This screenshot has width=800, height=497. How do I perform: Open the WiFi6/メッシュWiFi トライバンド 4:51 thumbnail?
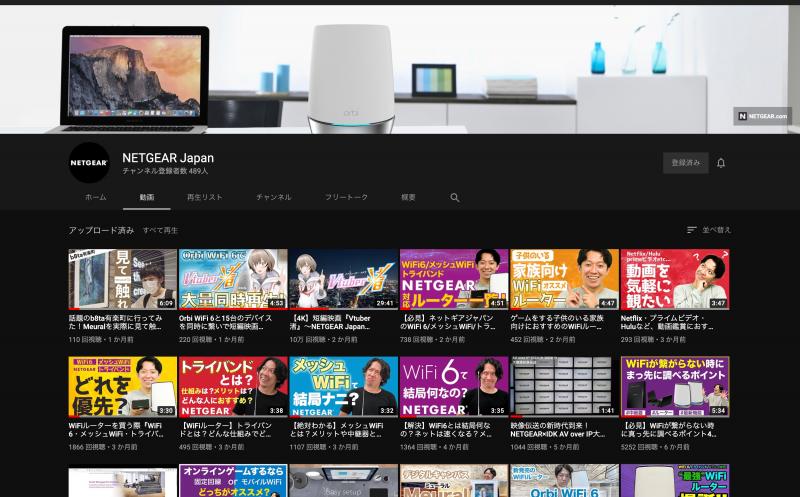(x=454, y=279)
